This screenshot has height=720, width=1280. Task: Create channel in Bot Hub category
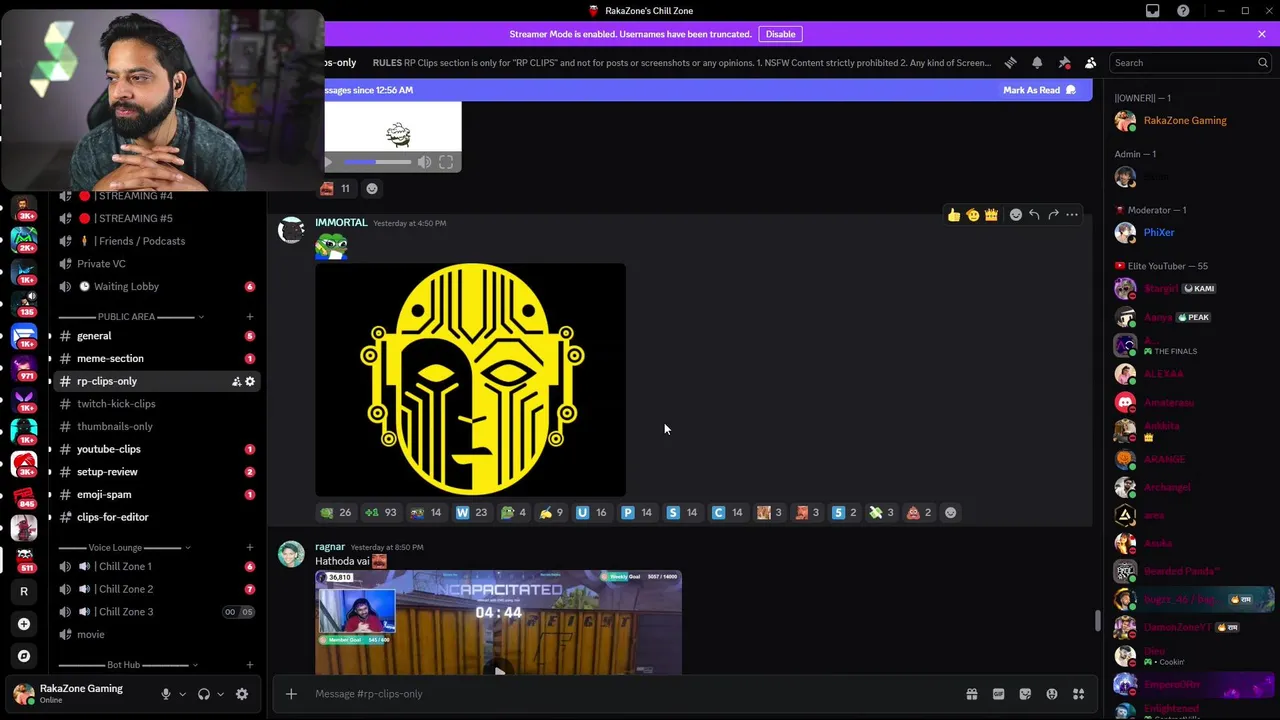[250, 665]
